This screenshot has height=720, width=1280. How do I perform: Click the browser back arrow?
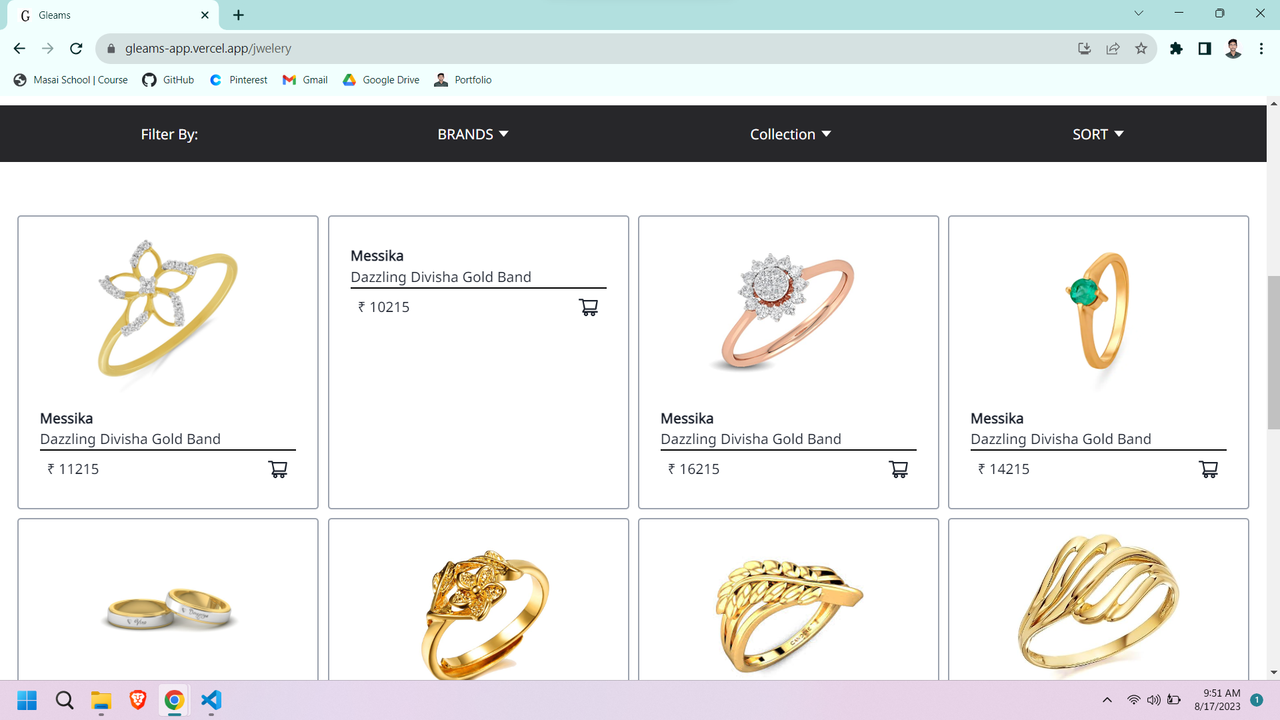(19, 48)
